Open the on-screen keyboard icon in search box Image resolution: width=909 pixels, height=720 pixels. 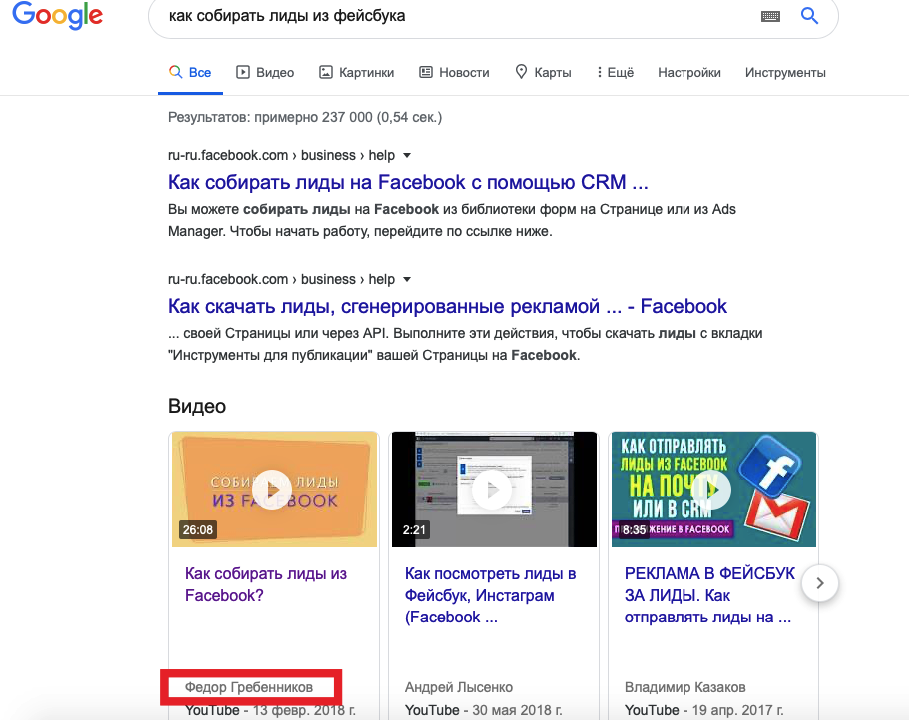(770, 16)
